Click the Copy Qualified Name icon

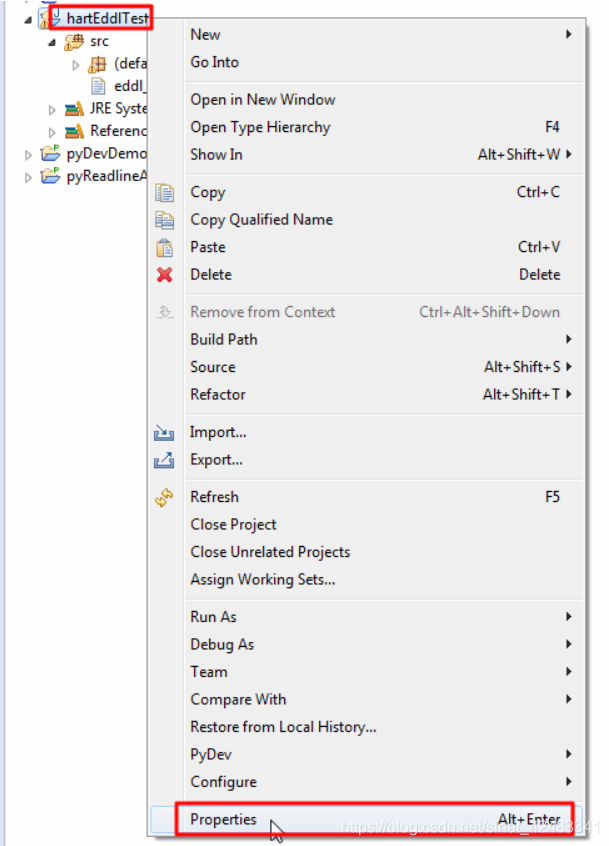165,220
